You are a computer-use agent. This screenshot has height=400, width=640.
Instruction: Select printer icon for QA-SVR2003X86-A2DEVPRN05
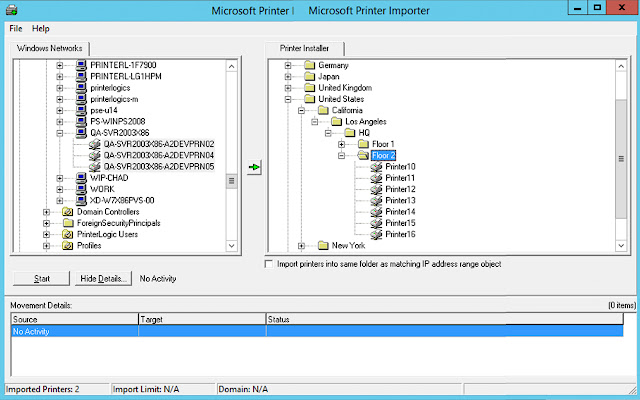point(95,167)
